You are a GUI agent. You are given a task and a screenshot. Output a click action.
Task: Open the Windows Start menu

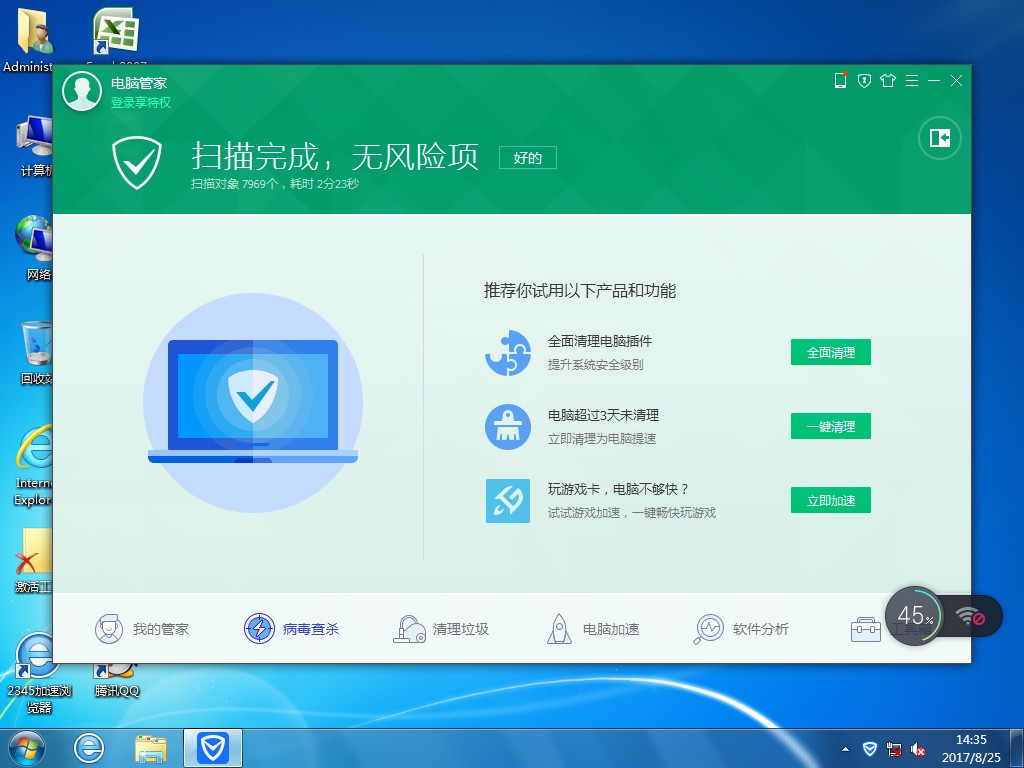pos(27,748)
